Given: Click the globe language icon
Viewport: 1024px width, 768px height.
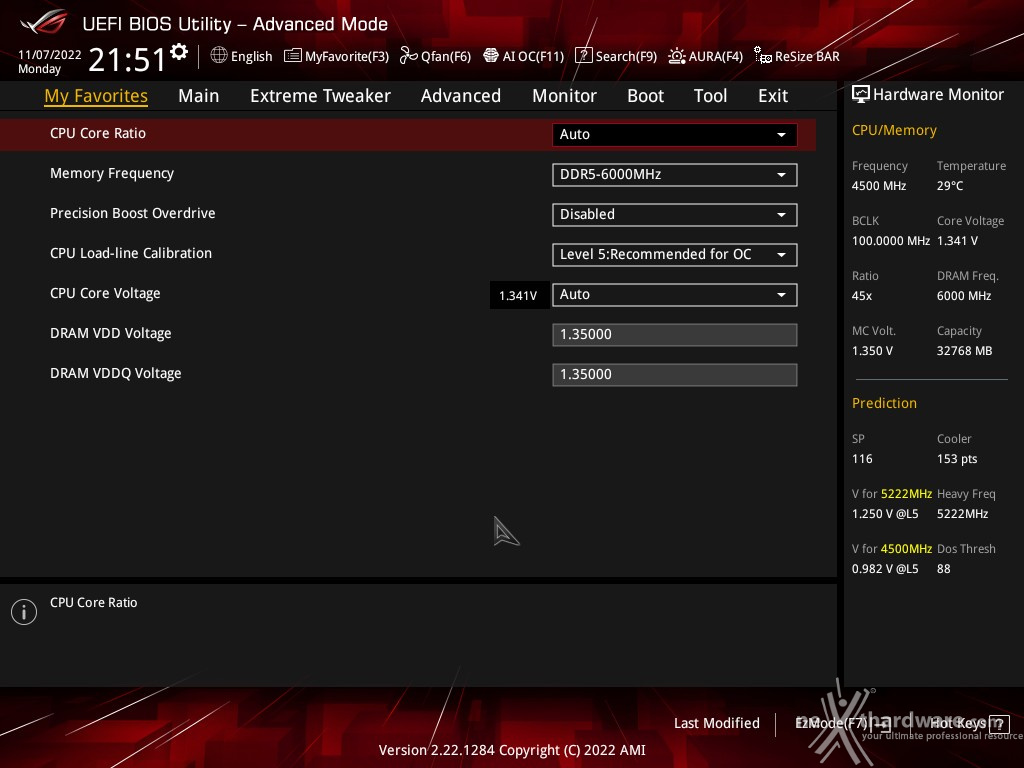Looking at the screenshot, I should click(x=219, y=56).
